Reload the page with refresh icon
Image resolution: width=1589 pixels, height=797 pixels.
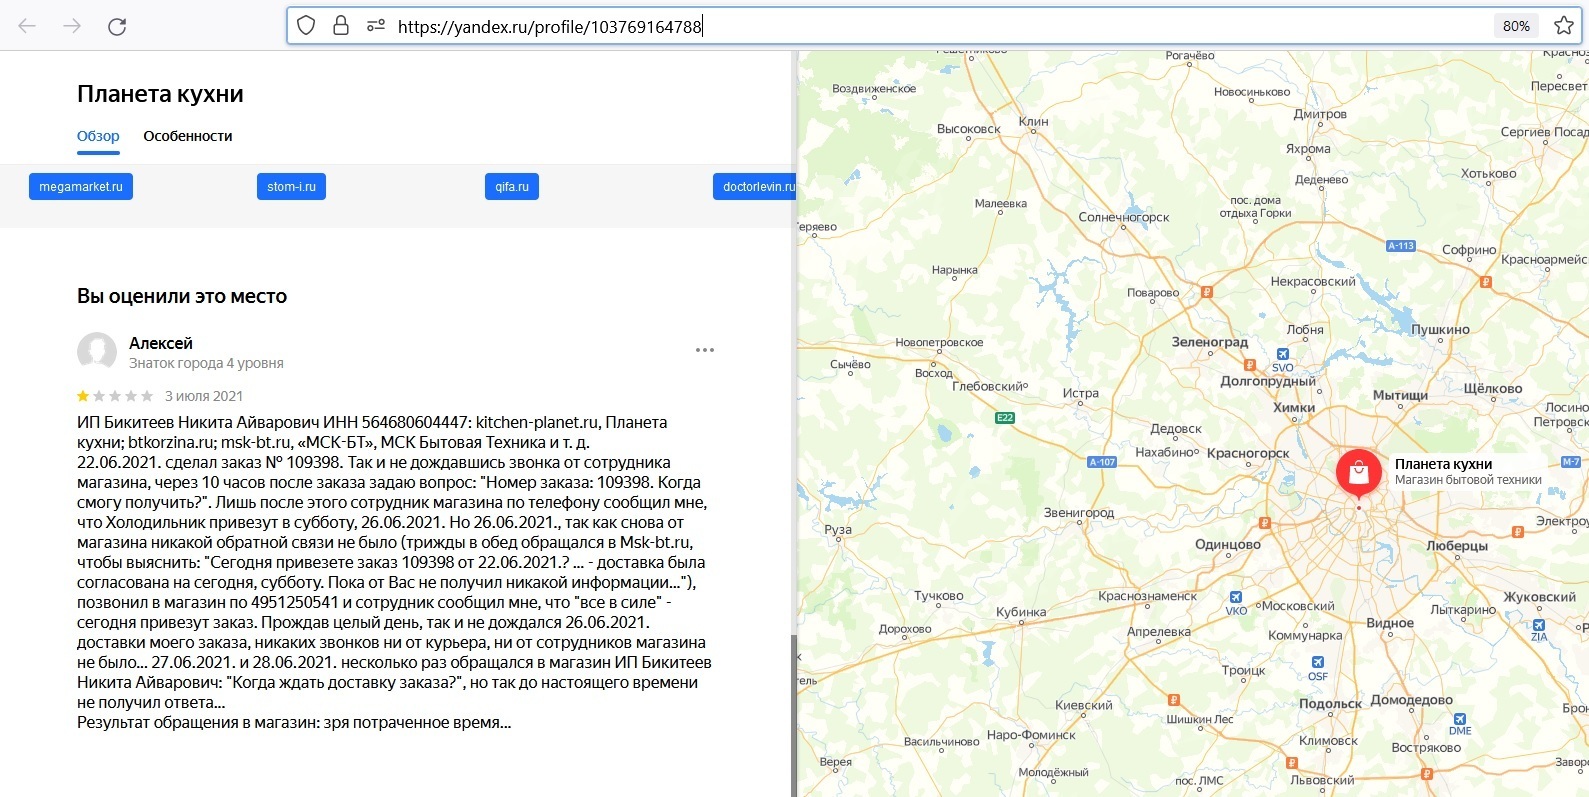117,26
